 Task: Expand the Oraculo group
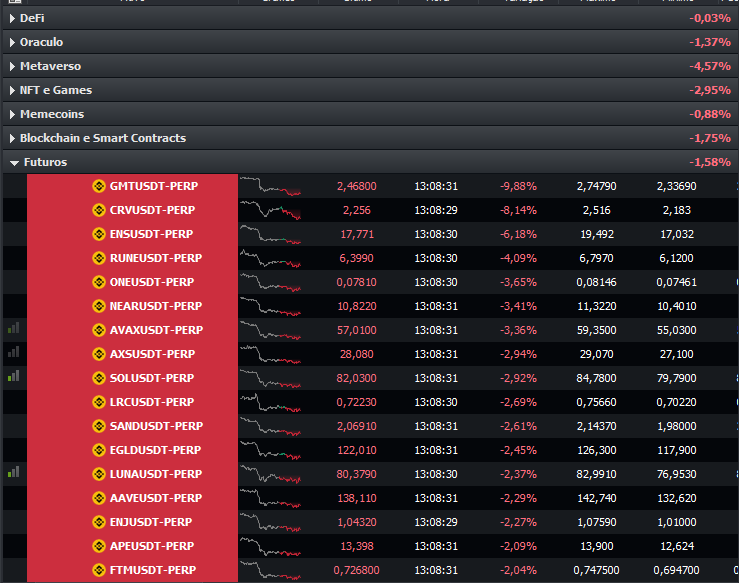tap(12, 42)
